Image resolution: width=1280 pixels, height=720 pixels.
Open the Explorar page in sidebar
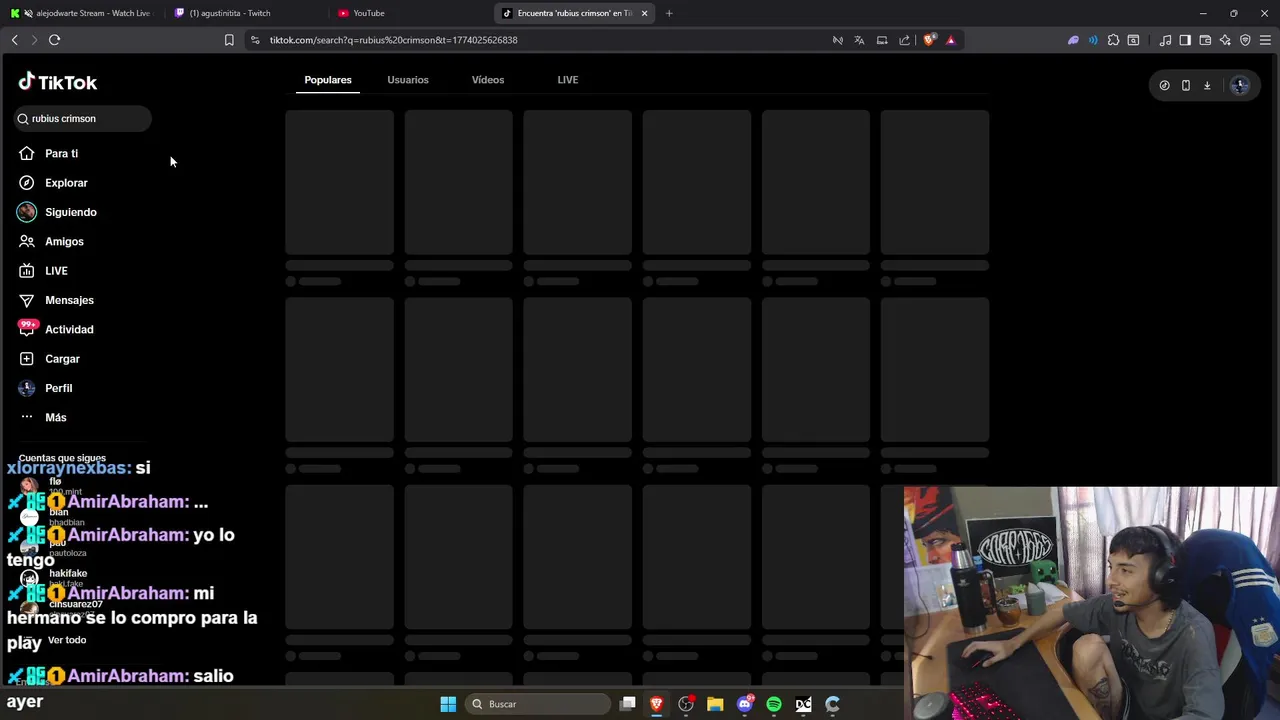53,183
